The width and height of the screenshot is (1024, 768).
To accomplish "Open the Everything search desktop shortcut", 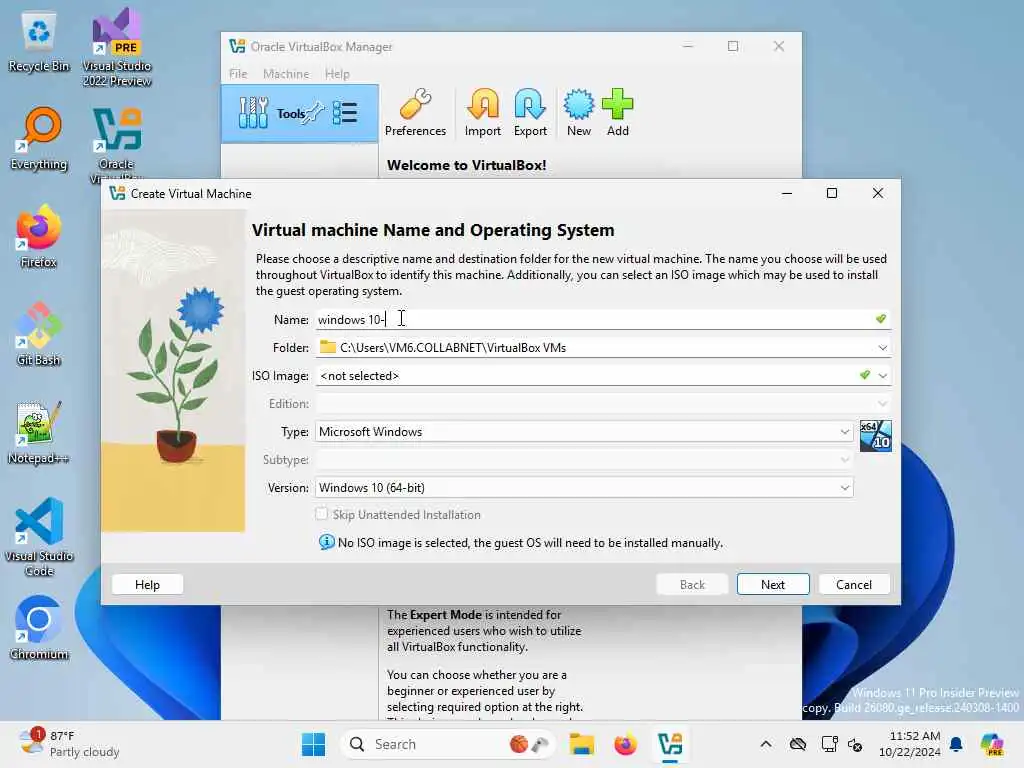I will (x=39, y=139).
